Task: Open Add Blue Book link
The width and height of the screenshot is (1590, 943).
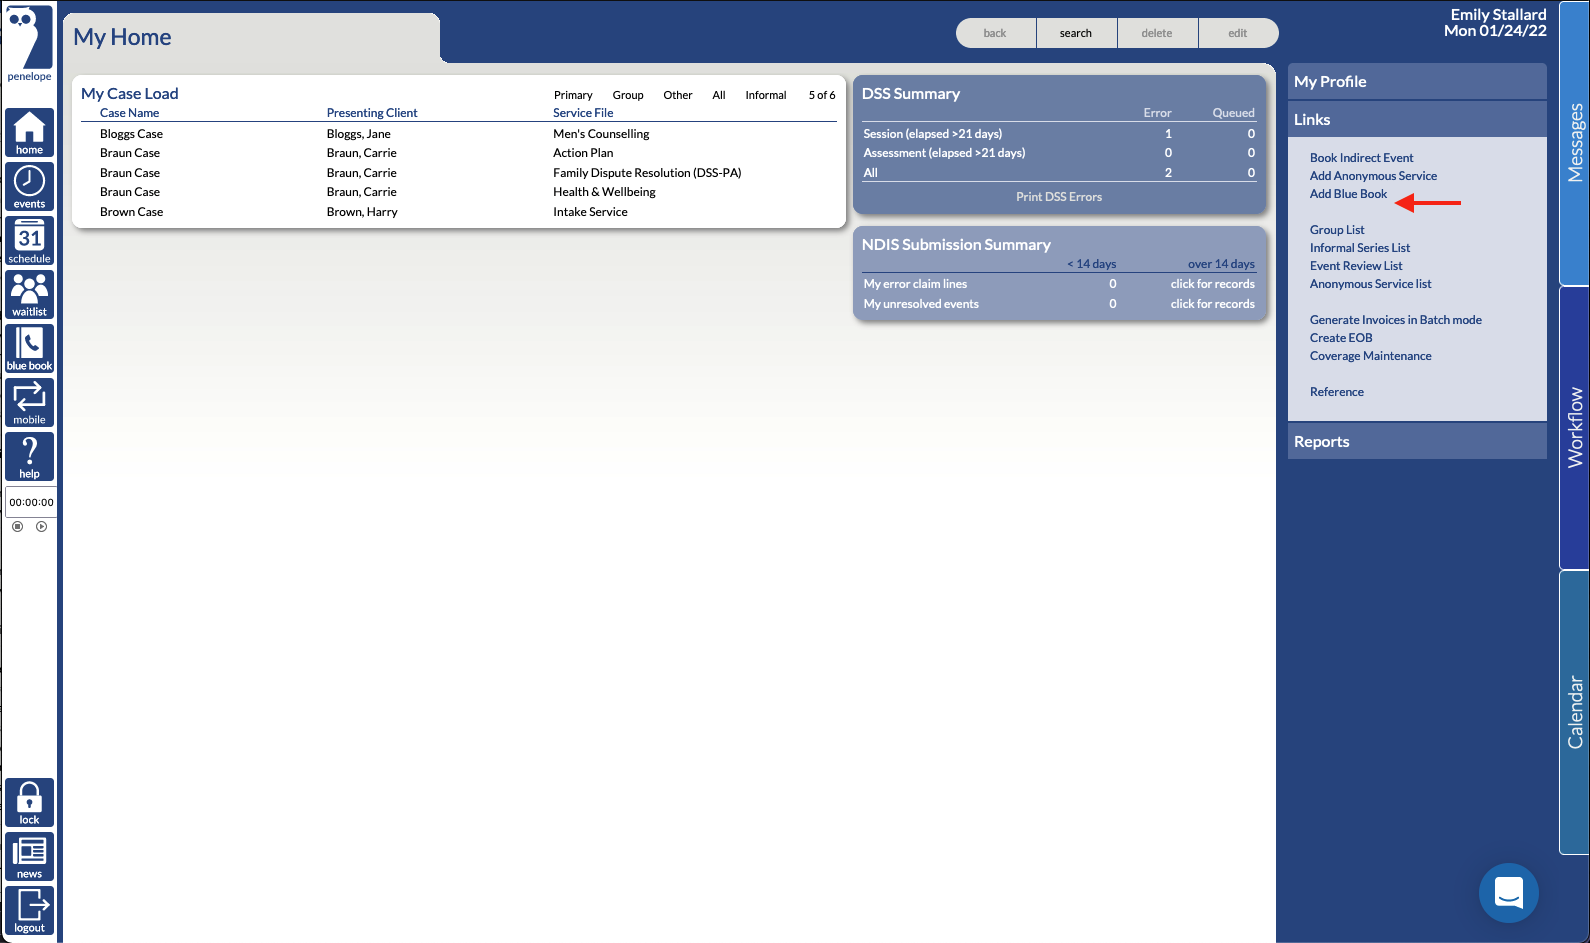Action: [x=1348, y=194]
